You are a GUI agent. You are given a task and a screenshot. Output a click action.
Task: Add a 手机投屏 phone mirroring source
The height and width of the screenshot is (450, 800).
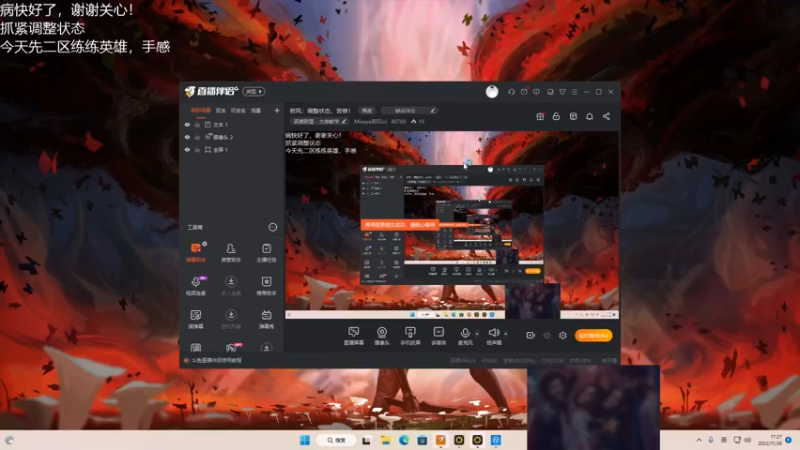coord(410,336)
